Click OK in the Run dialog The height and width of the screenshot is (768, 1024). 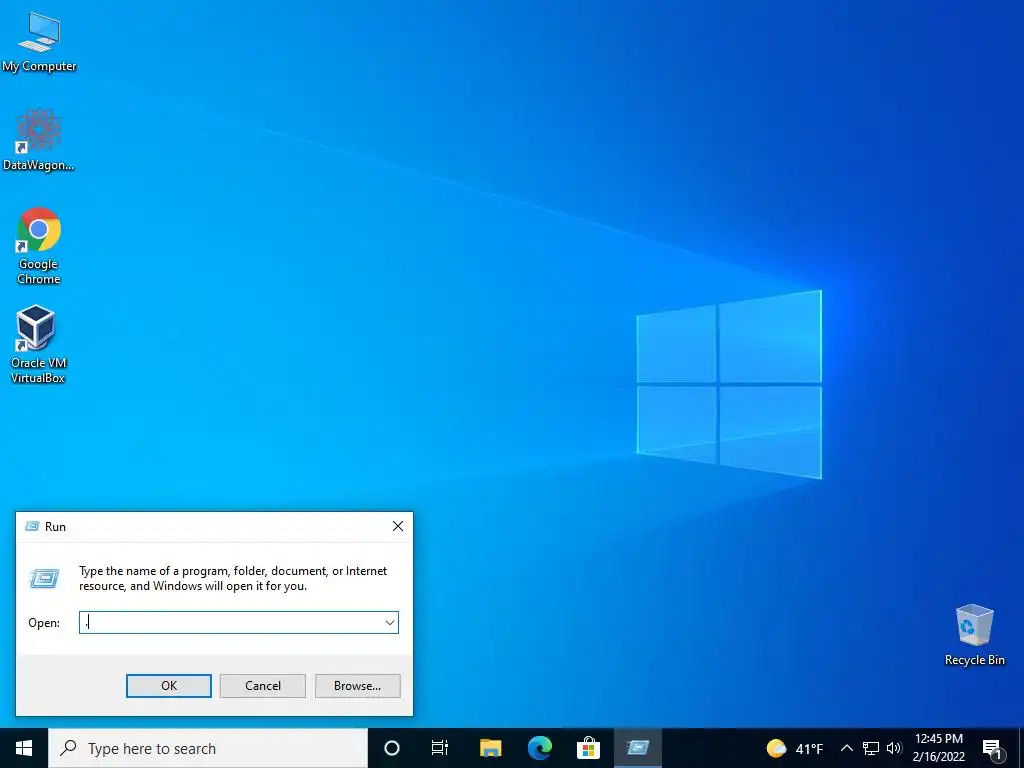[x=168, y=686]
